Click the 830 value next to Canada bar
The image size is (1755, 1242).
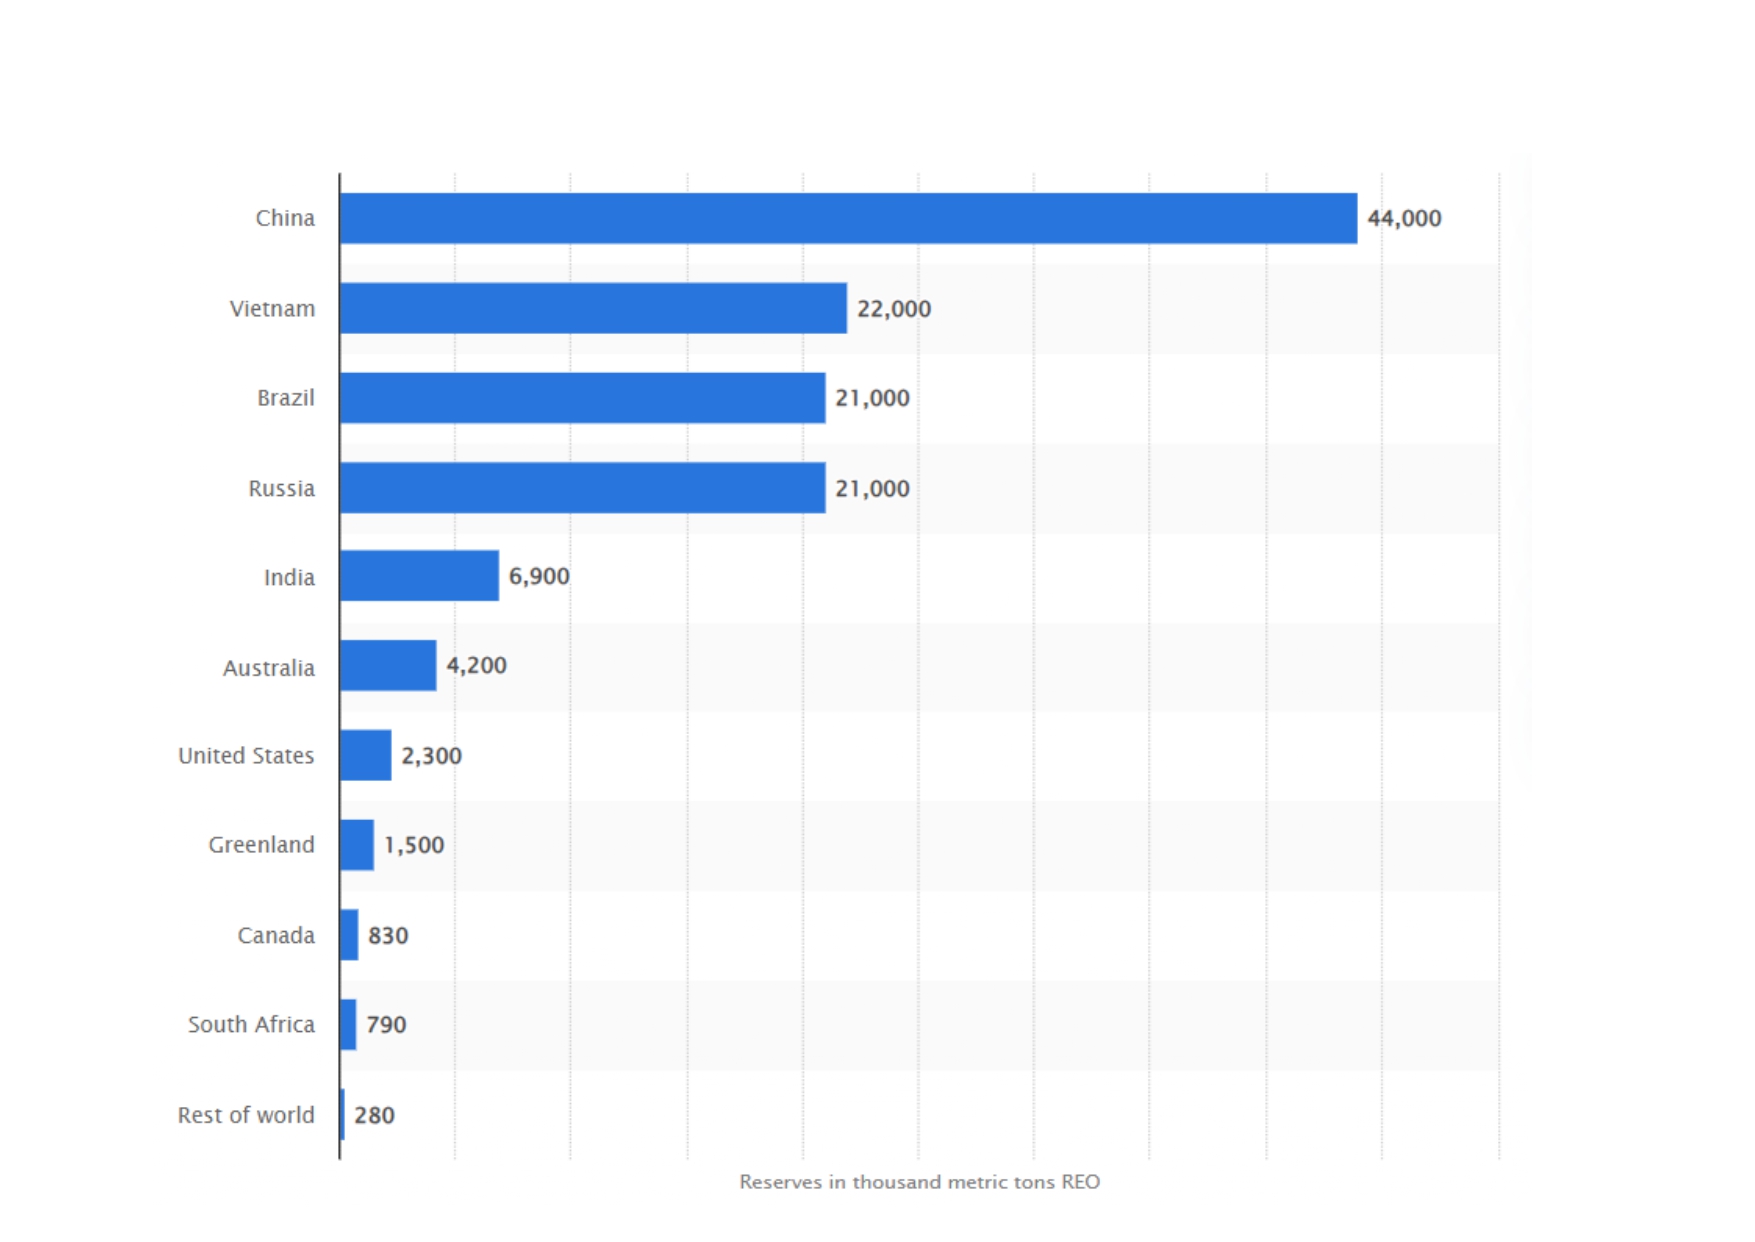388,935
